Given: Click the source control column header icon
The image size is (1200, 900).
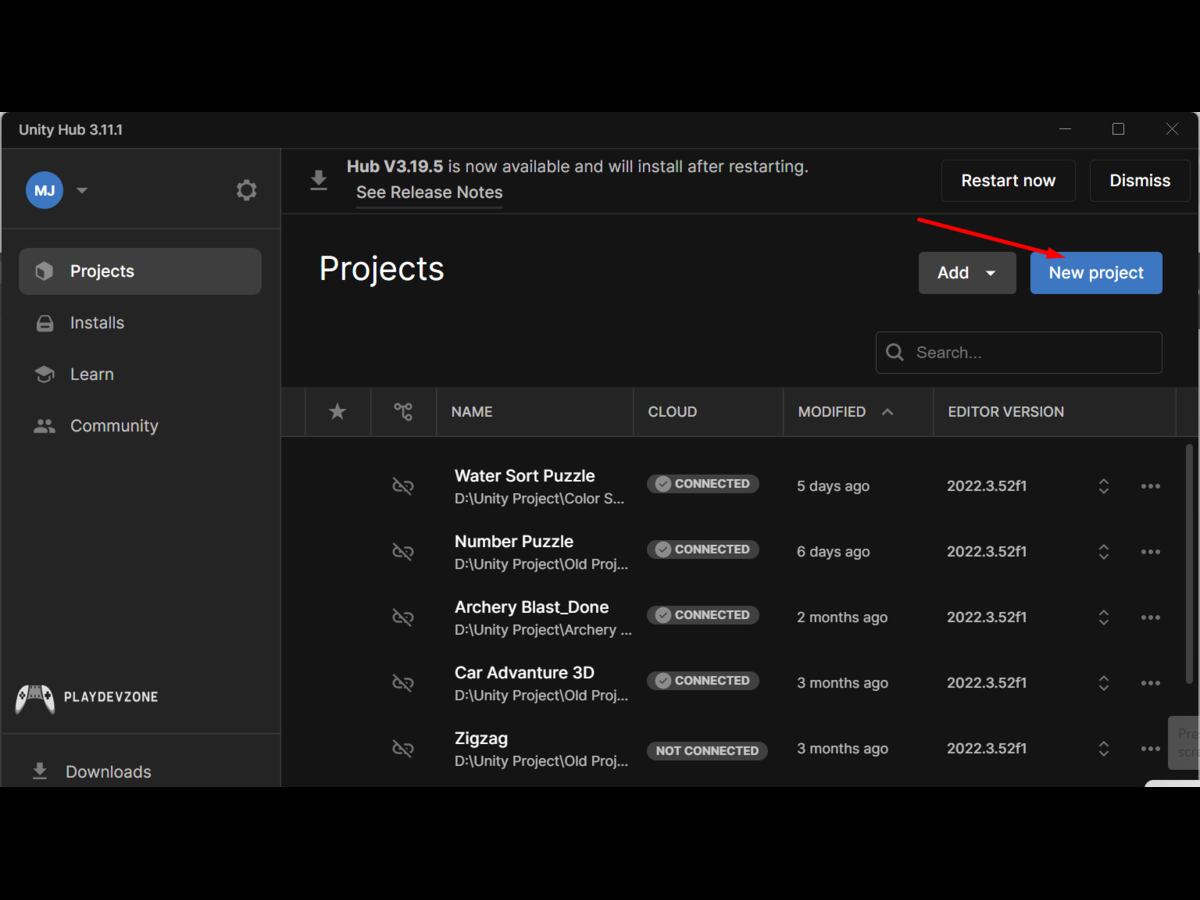Looking at the screenshot, I should point(403,411).
